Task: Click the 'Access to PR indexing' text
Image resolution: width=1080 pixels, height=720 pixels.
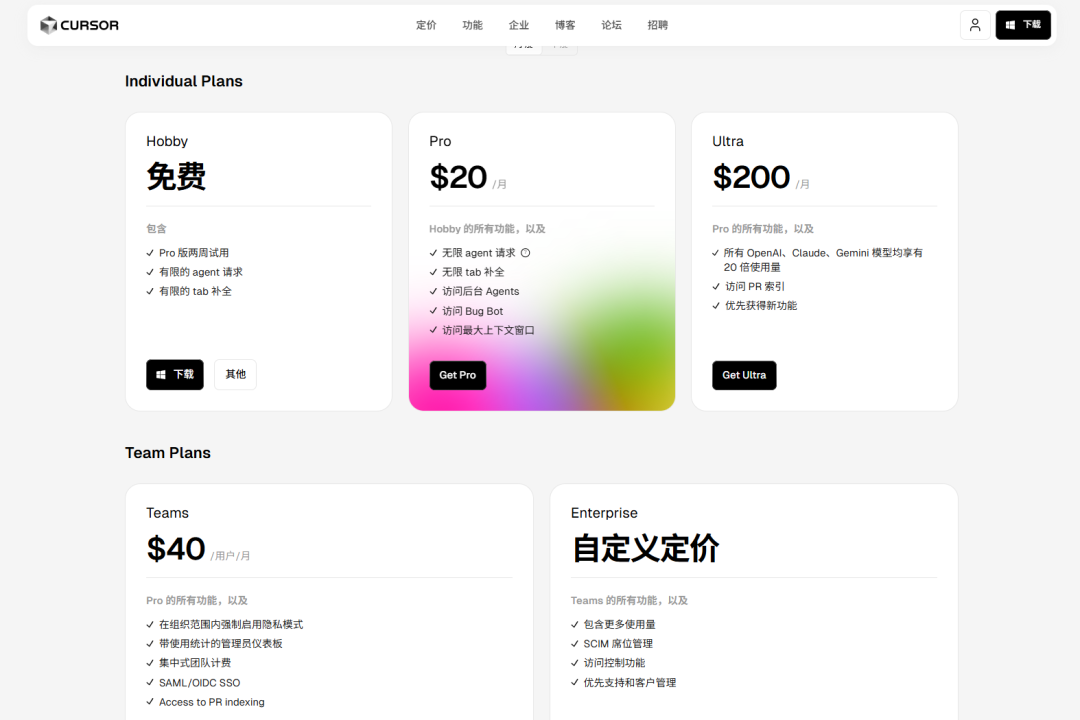Action: [211, 702]
